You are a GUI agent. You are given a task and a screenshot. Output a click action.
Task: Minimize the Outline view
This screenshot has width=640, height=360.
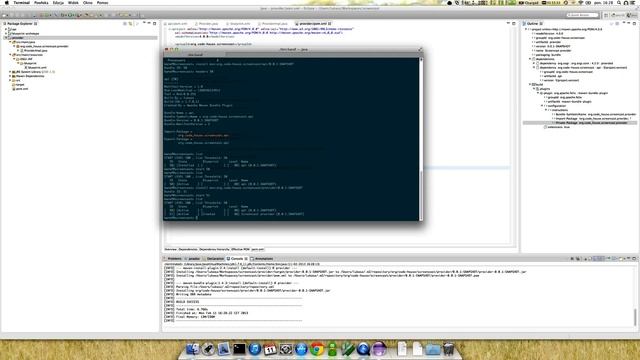pyautogui.click(x=629, y=23)
